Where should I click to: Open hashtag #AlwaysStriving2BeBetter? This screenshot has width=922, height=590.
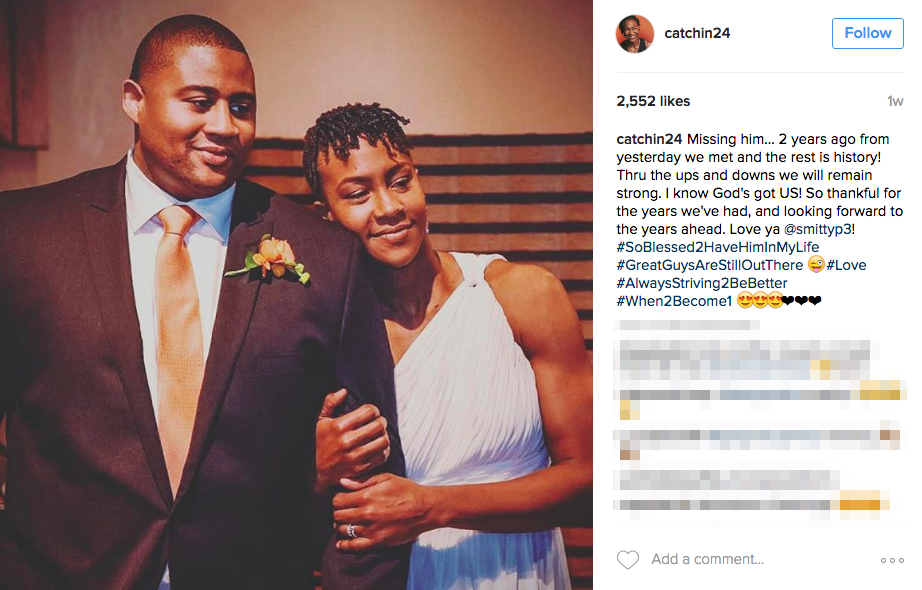[x=701, y=283]
